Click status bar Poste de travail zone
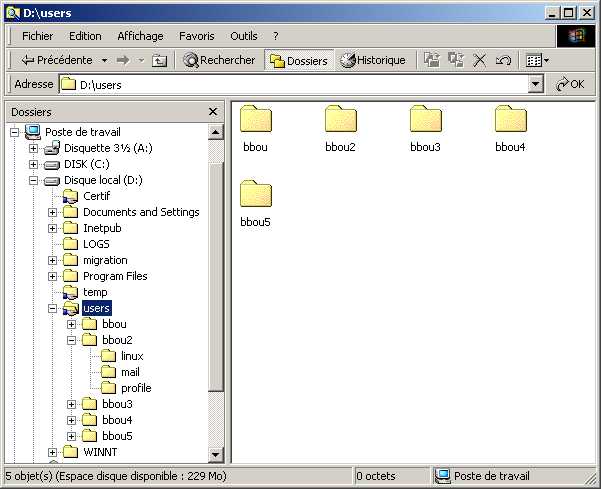 [514, 476]
